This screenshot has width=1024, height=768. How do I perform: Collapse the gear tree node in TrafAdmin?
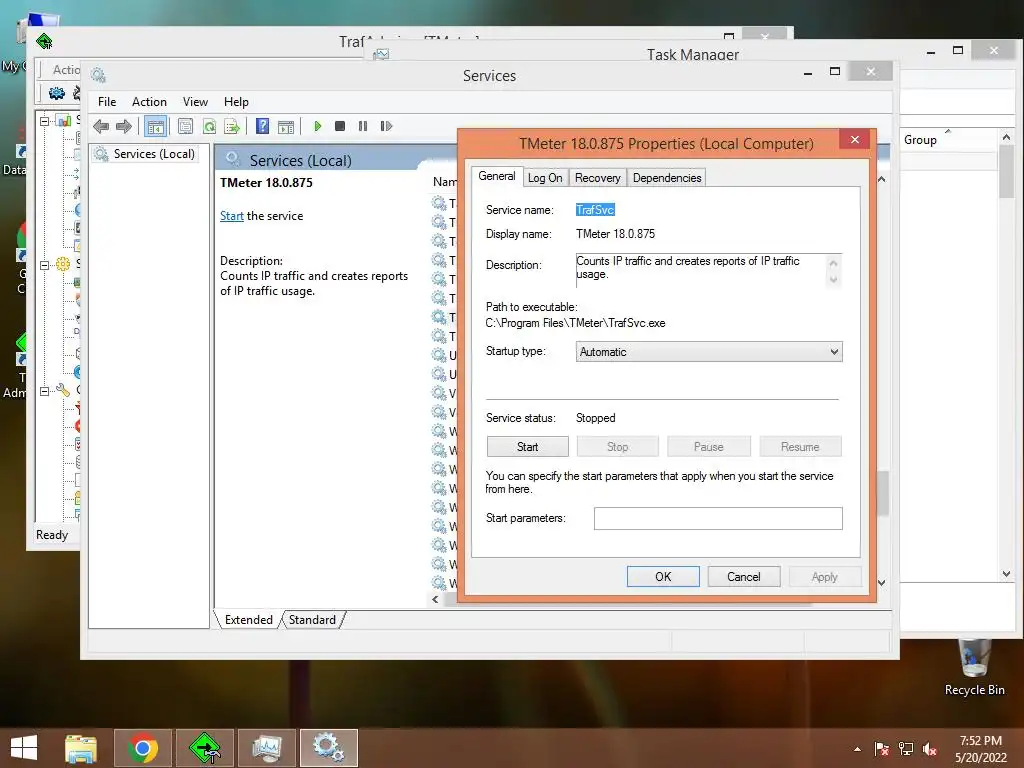coord(44,265)
